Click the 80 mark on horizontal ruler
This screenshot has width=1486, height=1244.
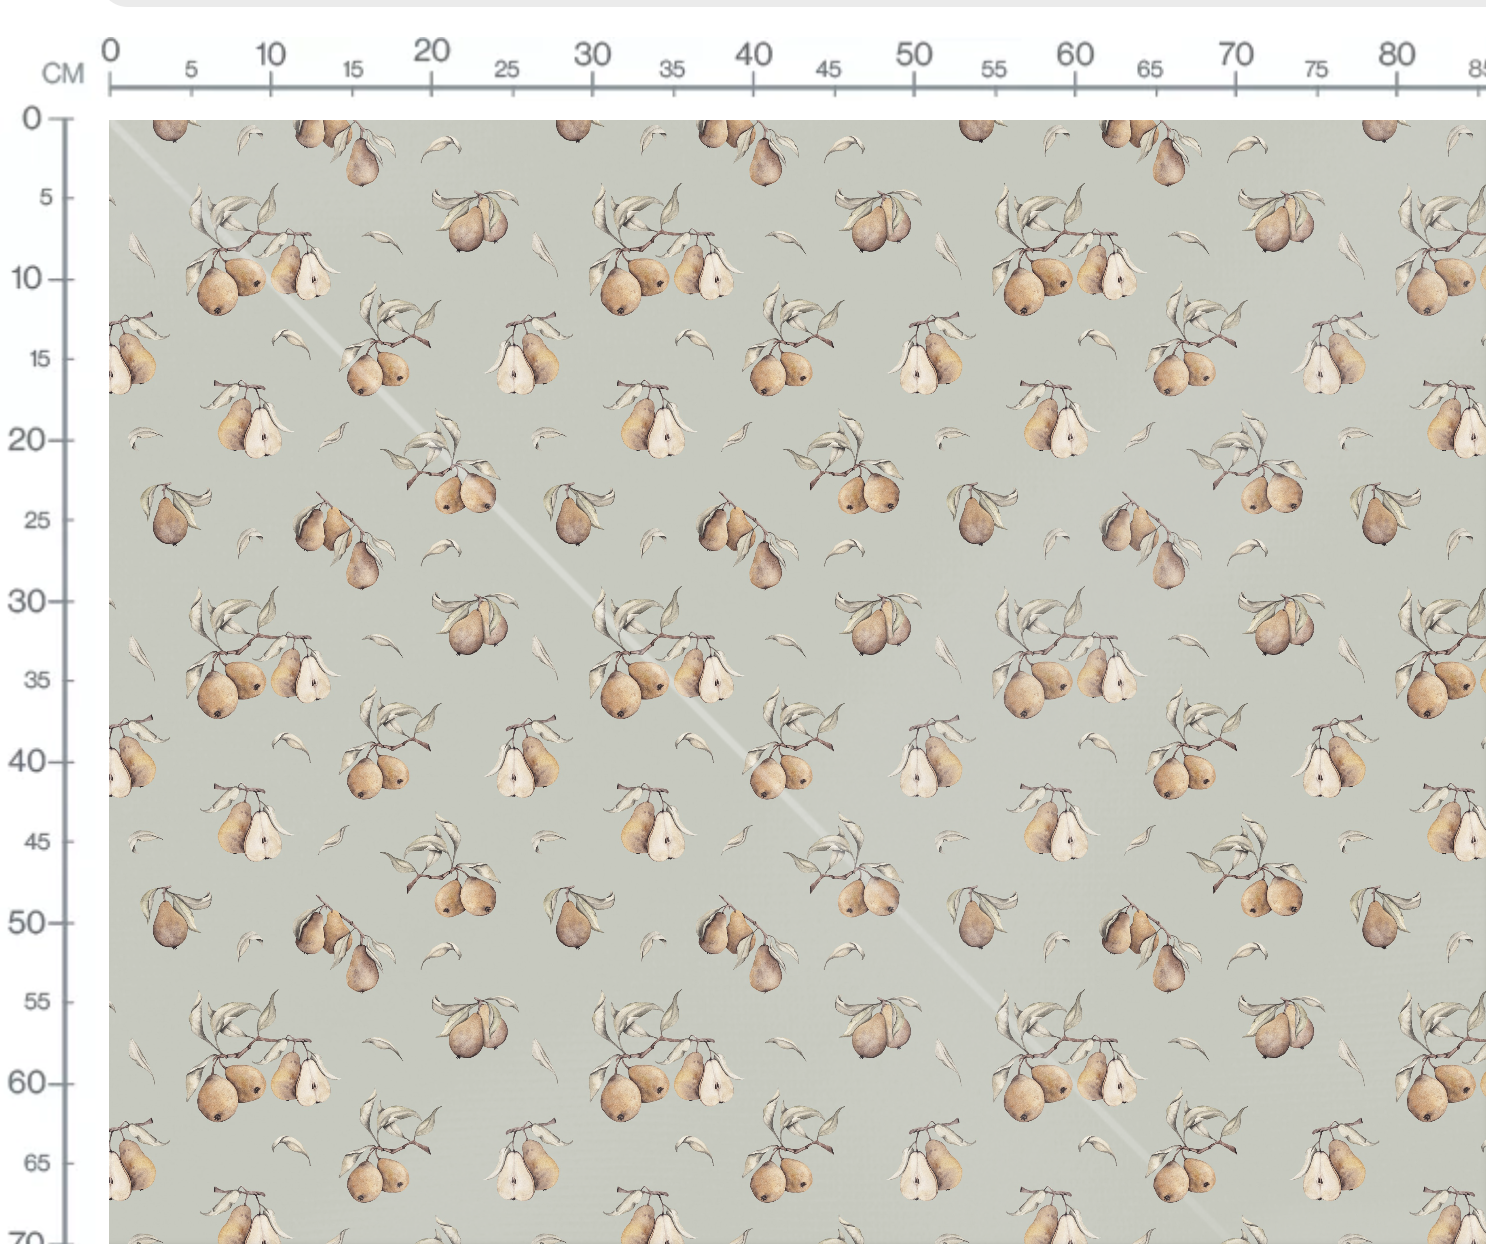[x=1396, y=53]
